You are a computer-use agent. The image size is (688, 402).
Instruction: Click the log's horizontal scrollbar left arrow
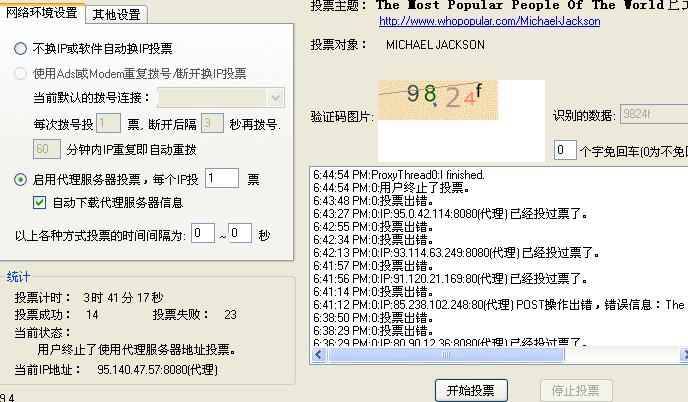319,355
